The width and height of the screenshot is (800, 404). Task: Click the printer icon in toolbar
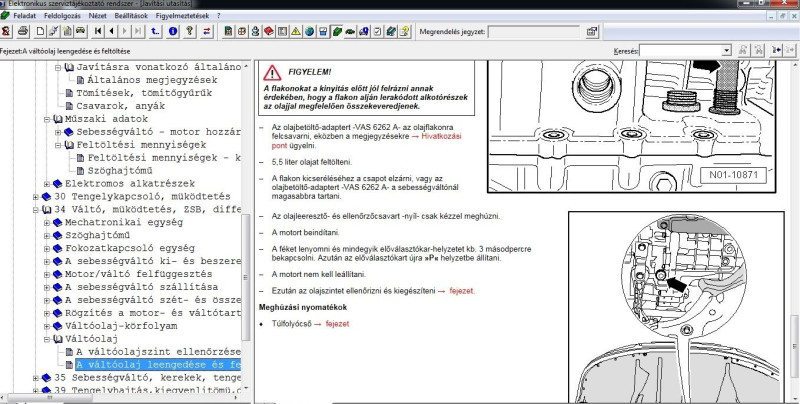(23, 32)
